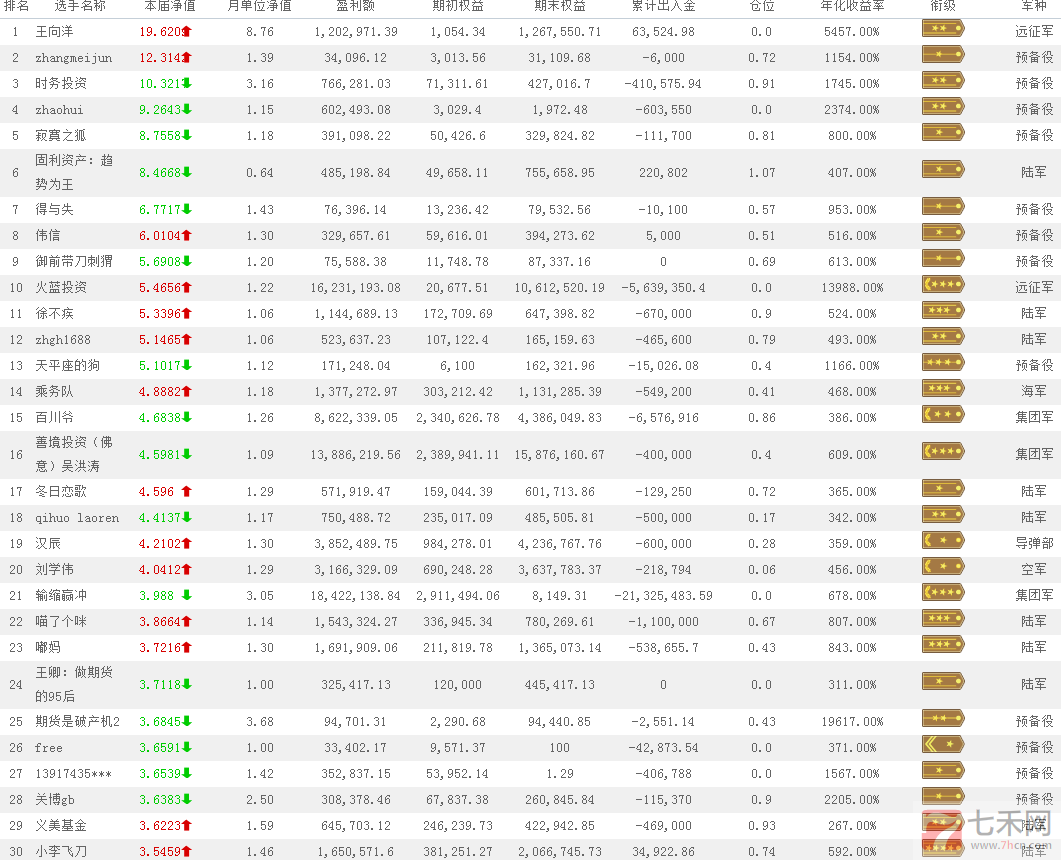Click the rank badge for 善境投资 row
1061x860 pixels.
tap(943, 451)
